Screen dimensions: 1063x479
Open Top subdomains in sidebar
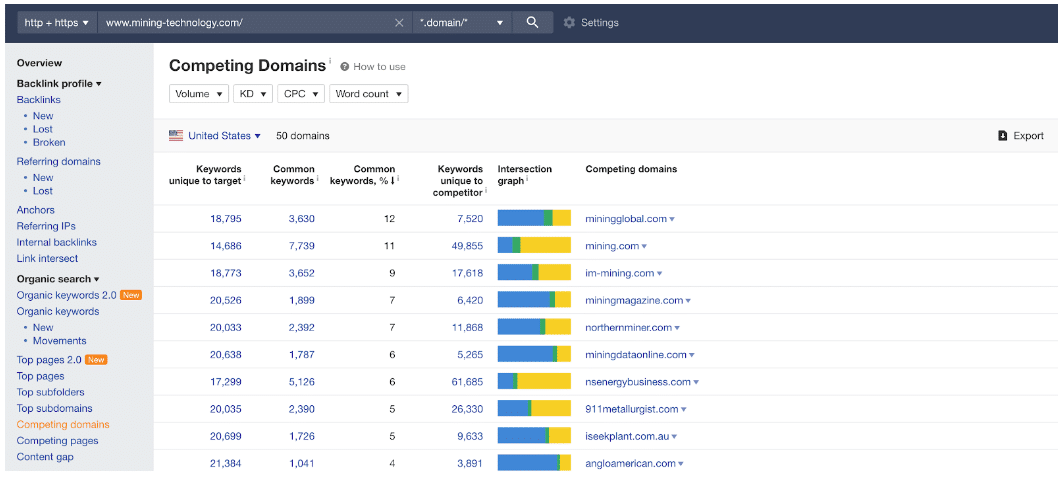click(55, 409)
